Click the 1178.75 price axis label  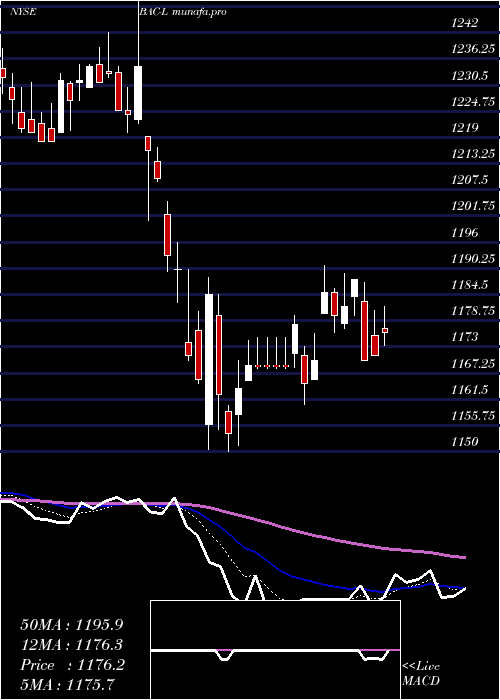pos(473,311)
